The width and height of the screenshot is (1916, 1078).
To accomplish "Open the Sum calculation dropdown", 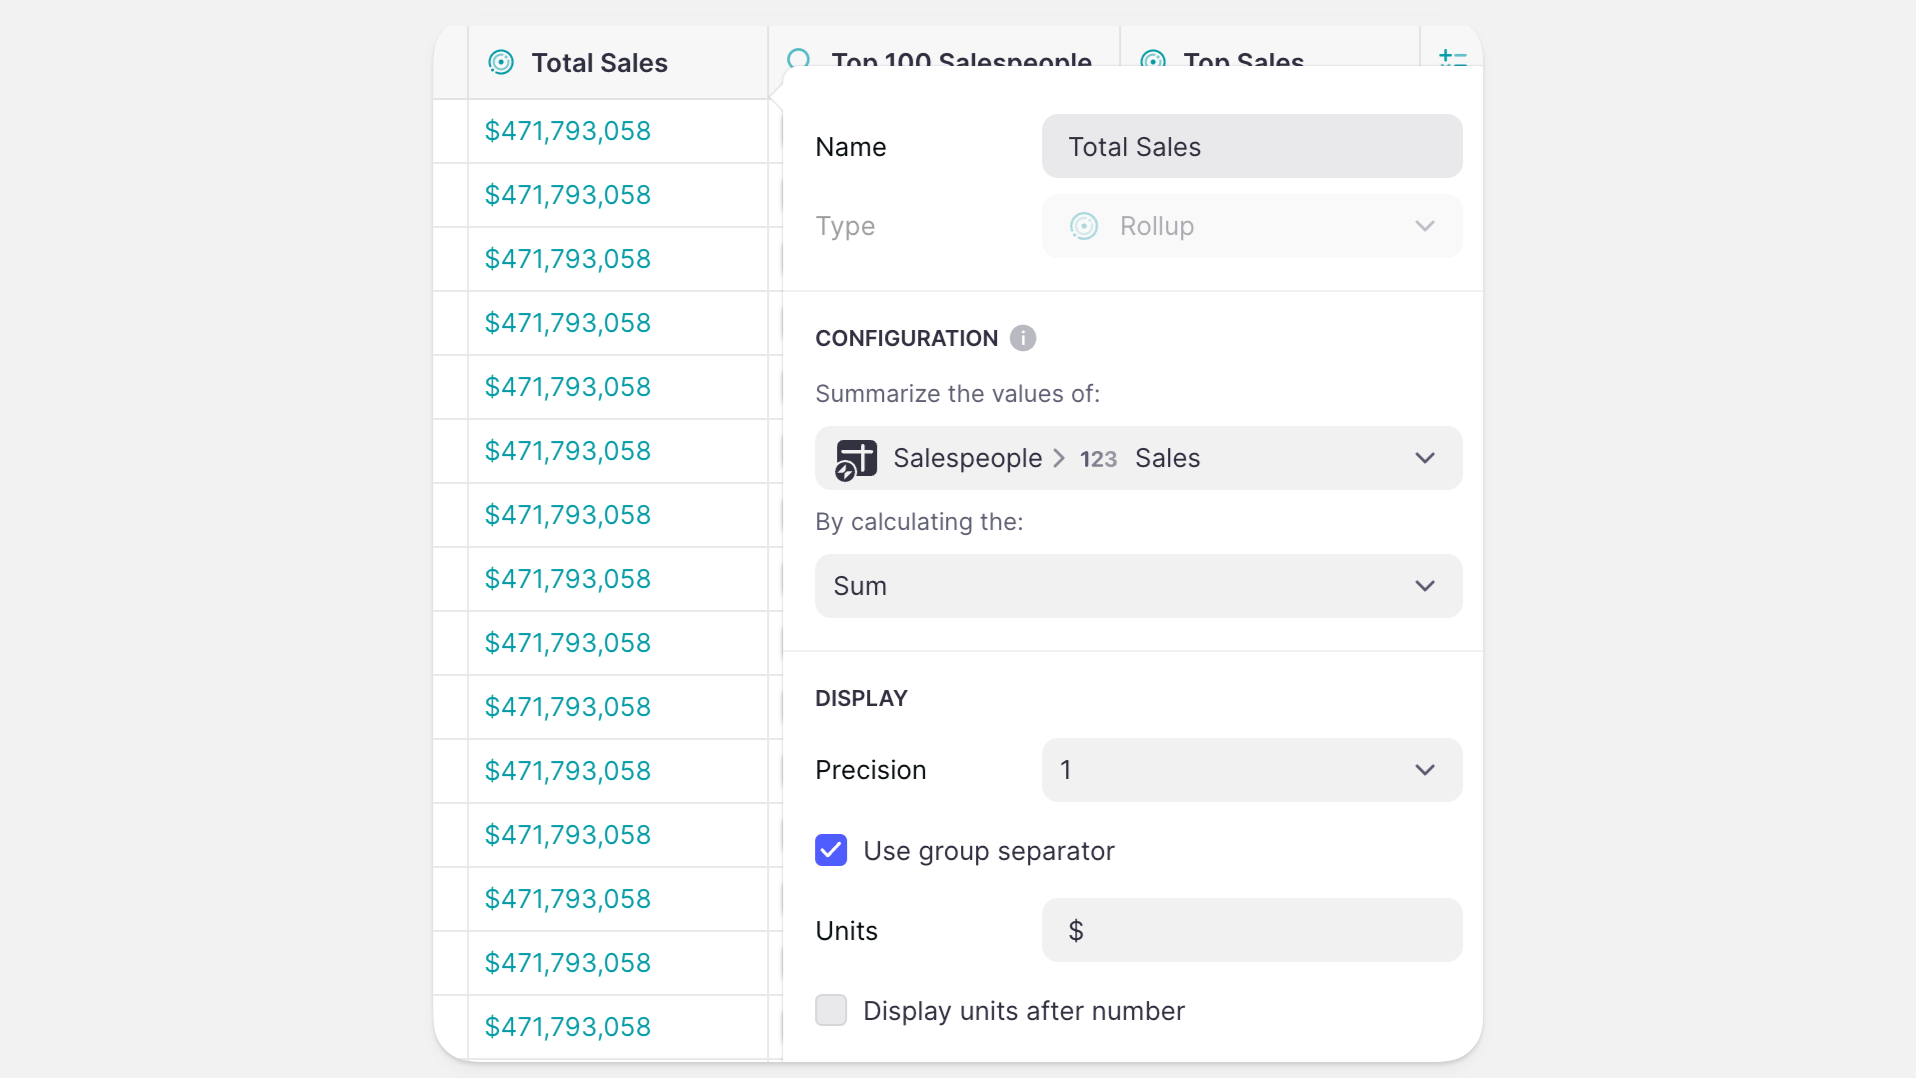I will click(1138, 586).
